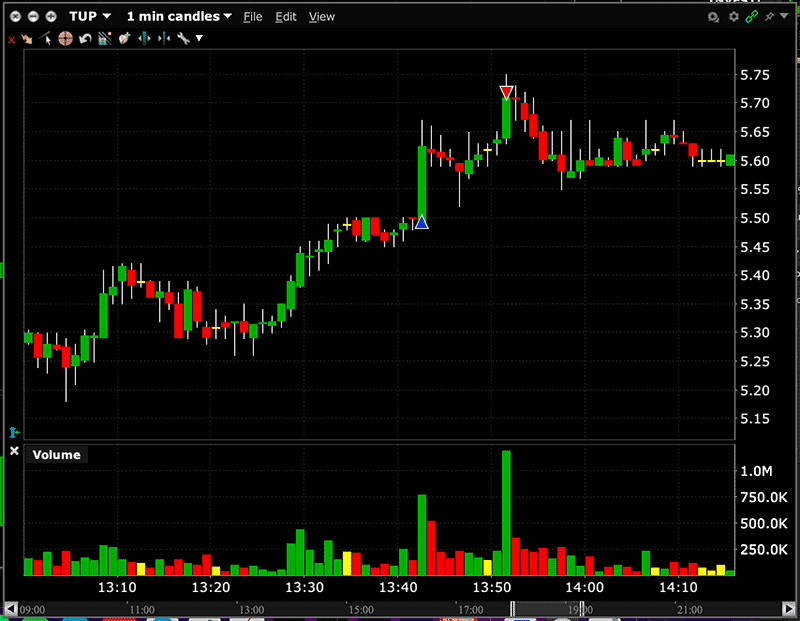Open the wrench configuration icon
Screen dimensions: 800x621
(183, 38)
